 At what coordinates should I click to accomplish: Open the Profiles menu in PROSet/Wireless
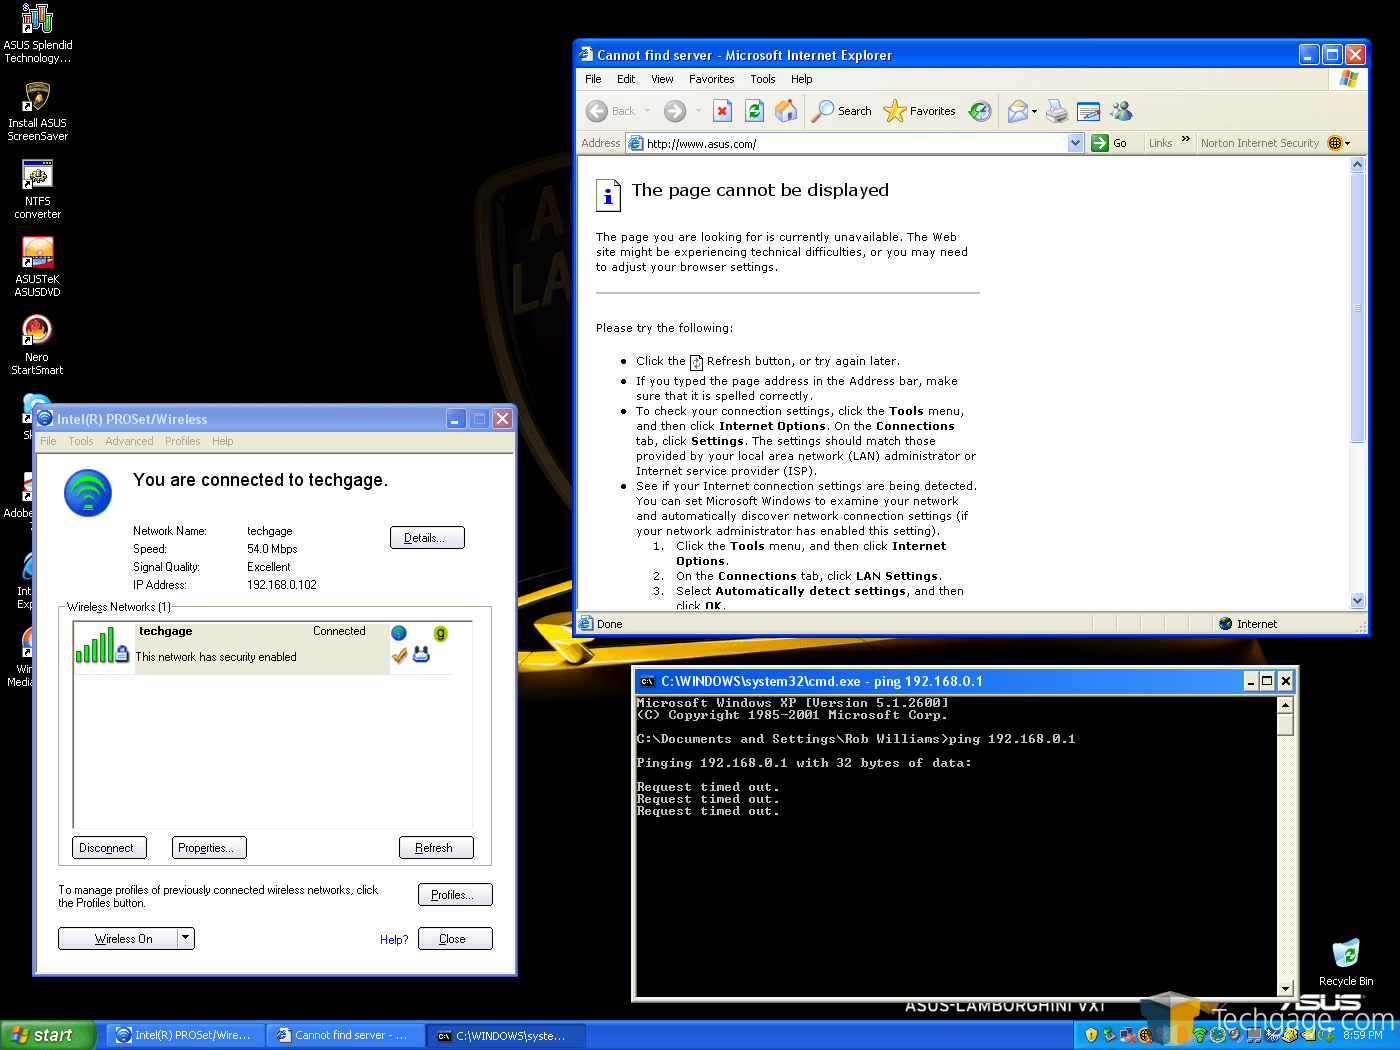182,441
